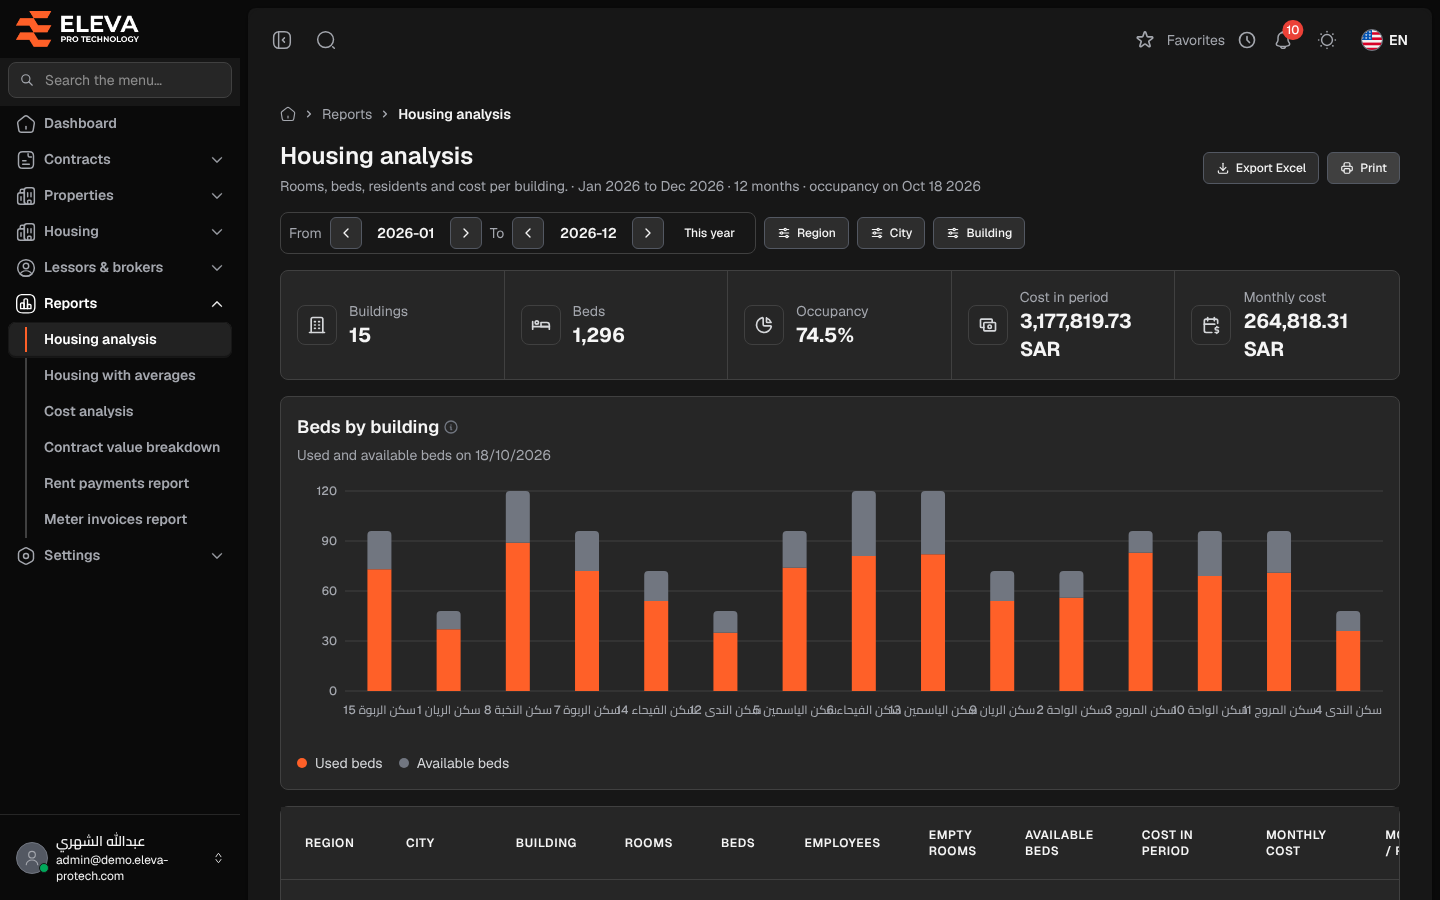
Task: Expand Lessors & brokers menu
Action: pos(120,267)
